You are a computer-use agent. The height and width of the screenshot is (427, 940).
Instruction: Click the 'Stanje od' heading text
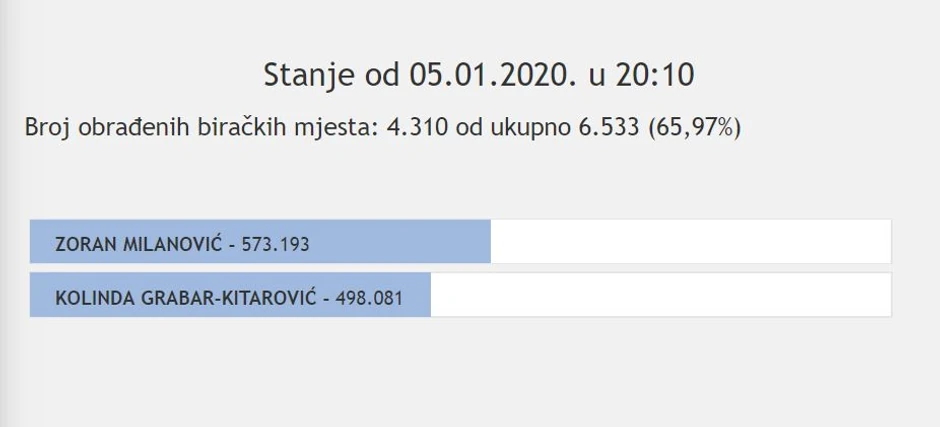332,75
